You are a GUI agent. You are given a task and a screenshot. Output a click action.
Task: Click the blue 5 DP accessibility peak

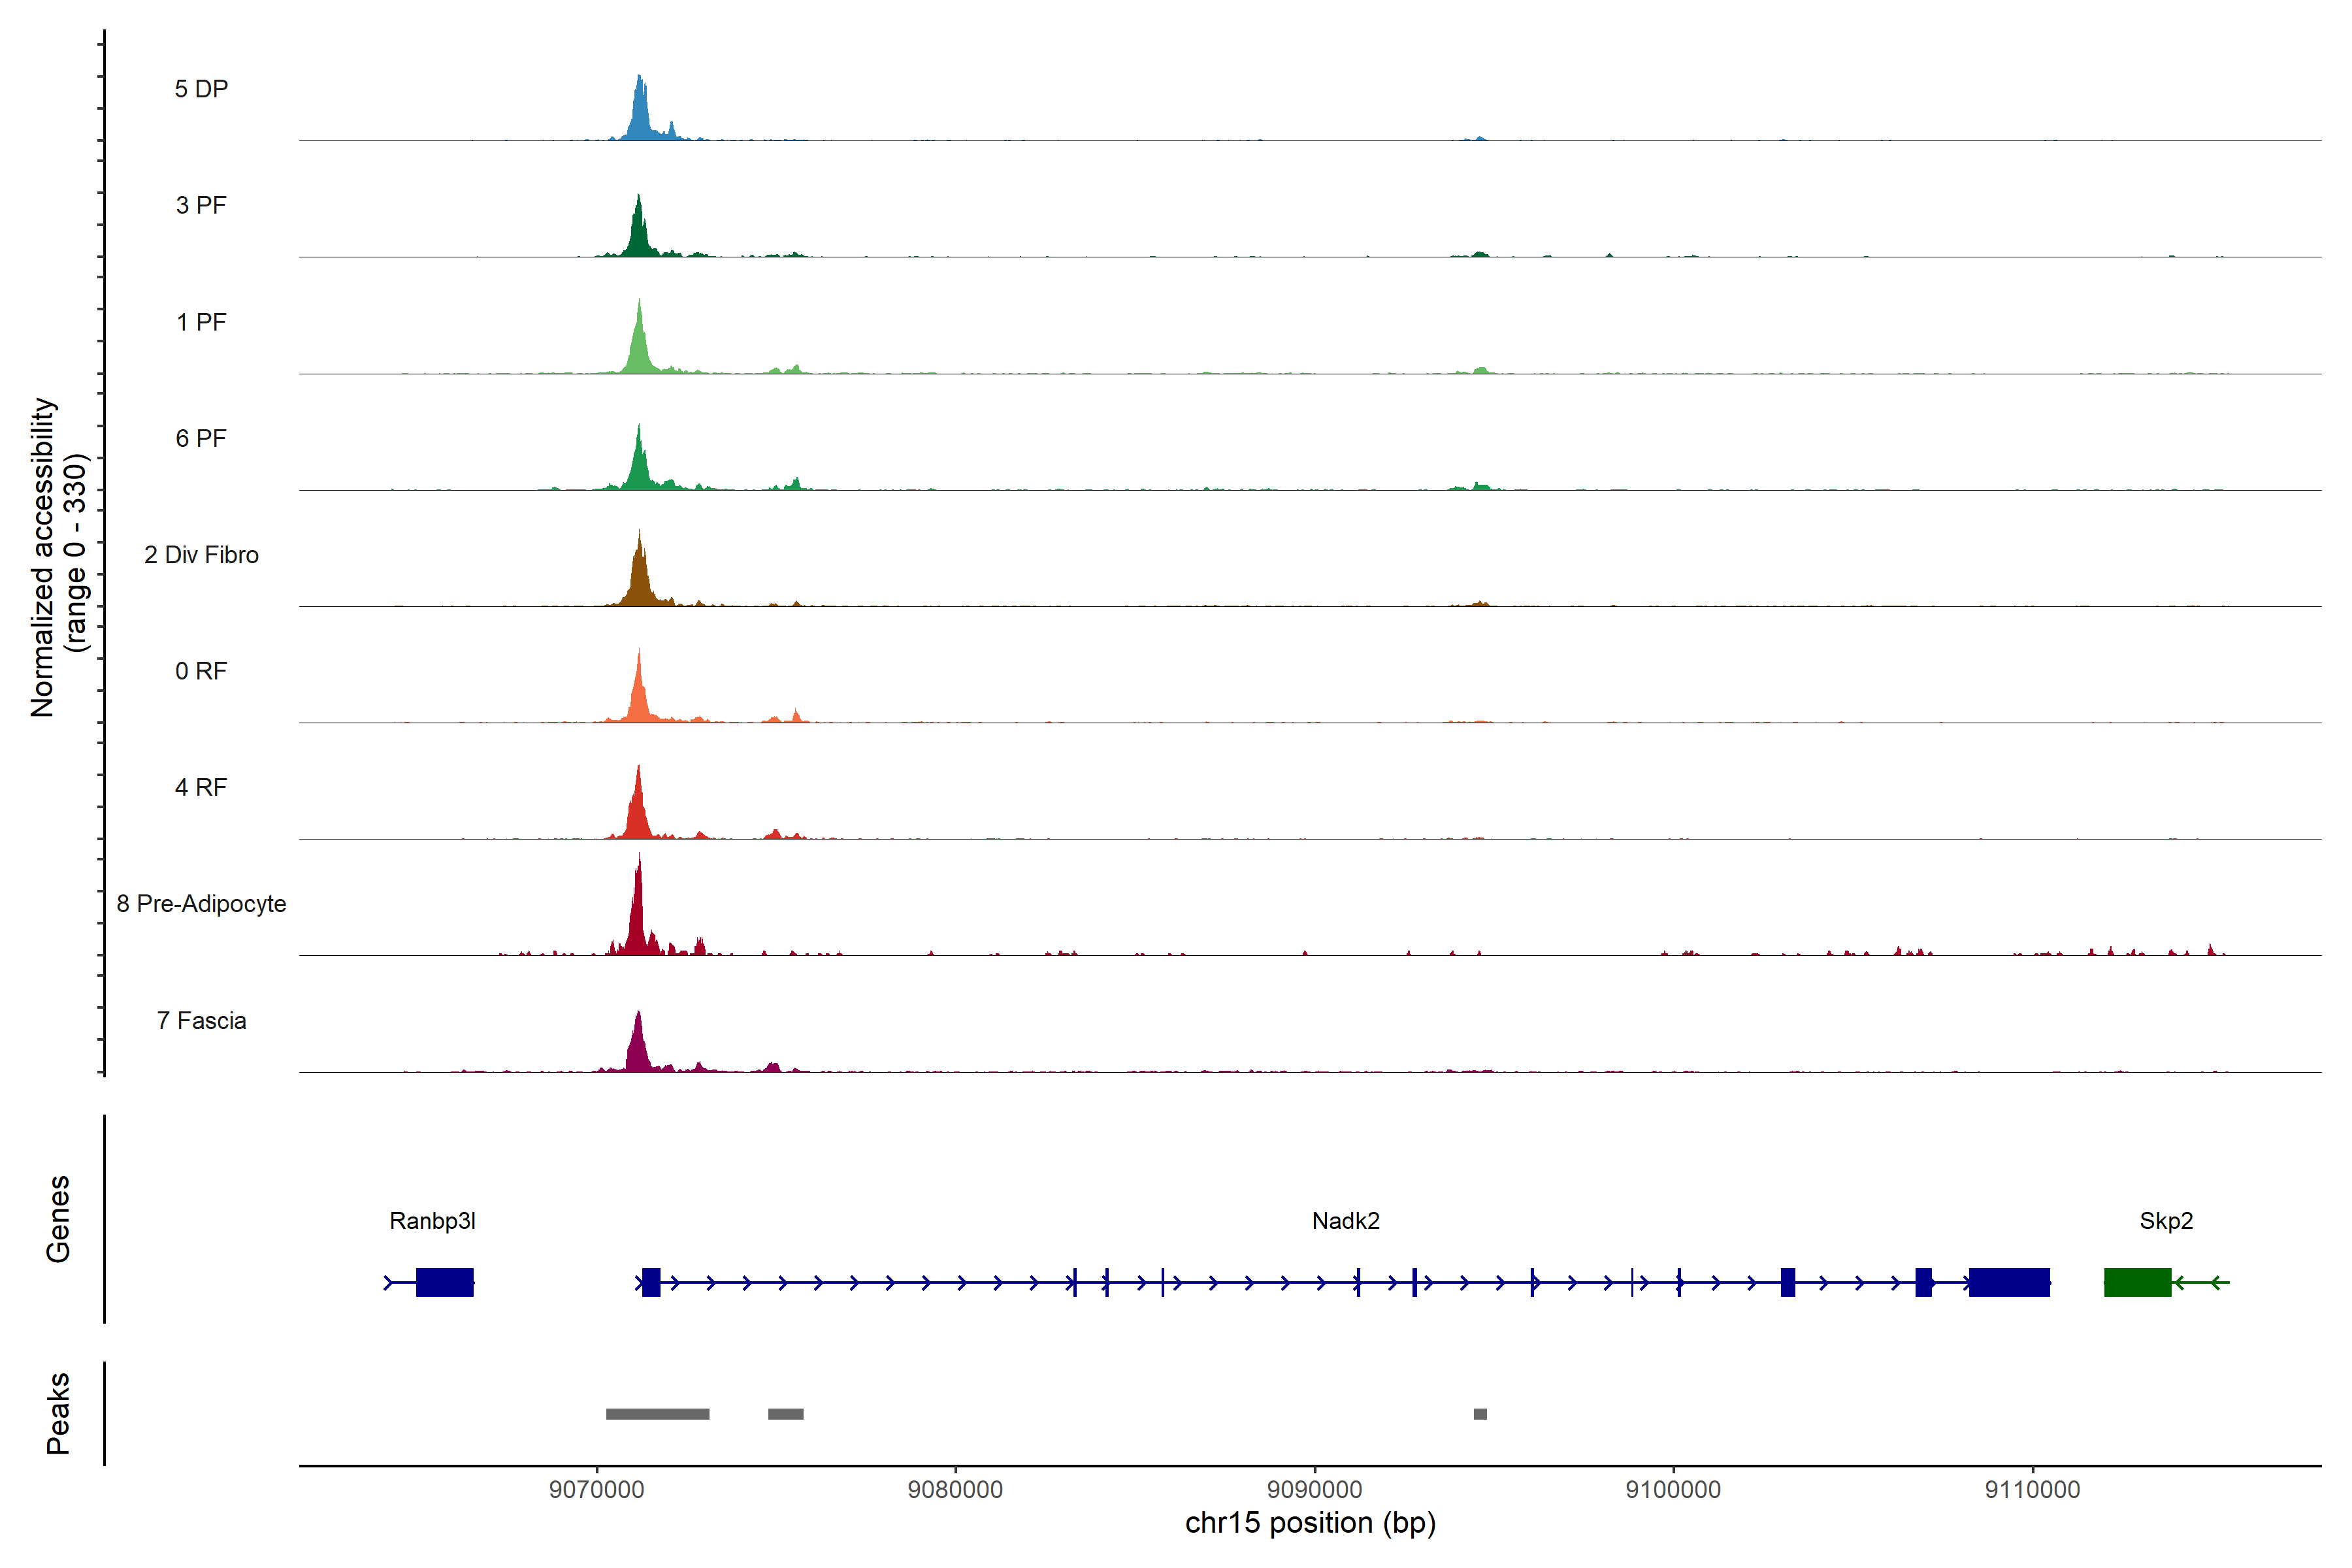[641, 115]
